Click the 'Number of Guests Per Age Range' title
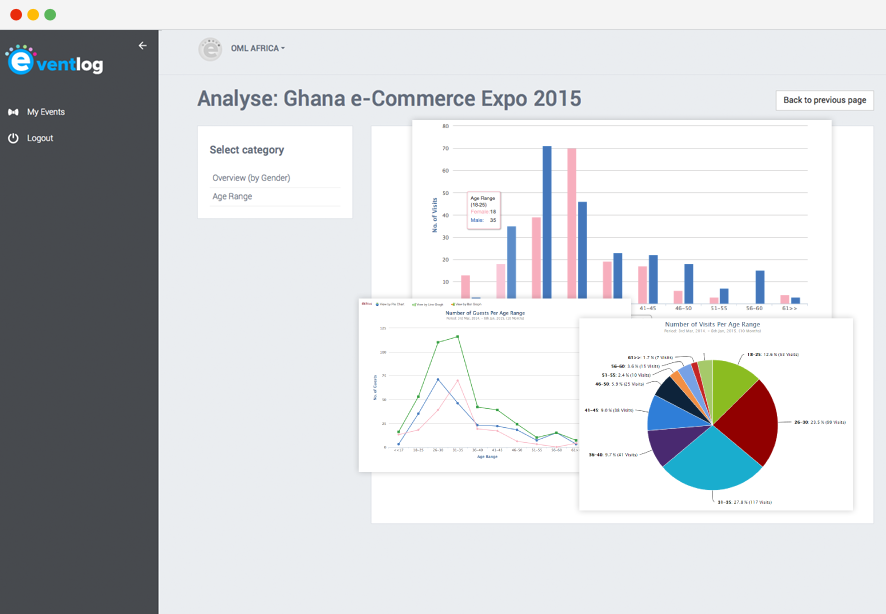 pos(485,312)
